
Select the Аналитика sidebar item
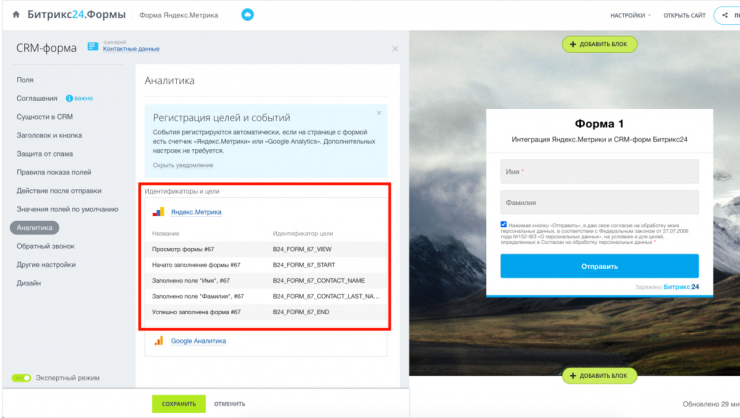point(34,227)
